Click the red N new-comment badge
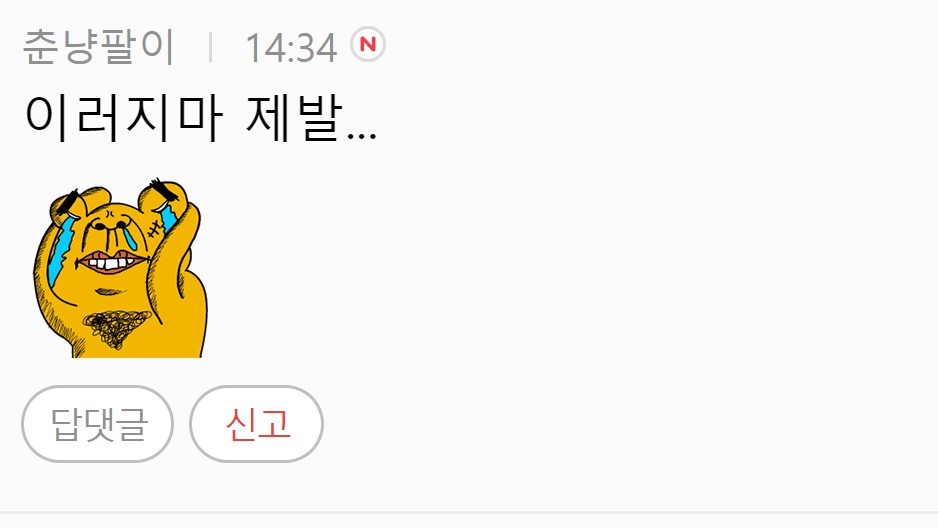The height and width of the screenshot is (528, 938). pyautogui.click(x=368, y=44)
